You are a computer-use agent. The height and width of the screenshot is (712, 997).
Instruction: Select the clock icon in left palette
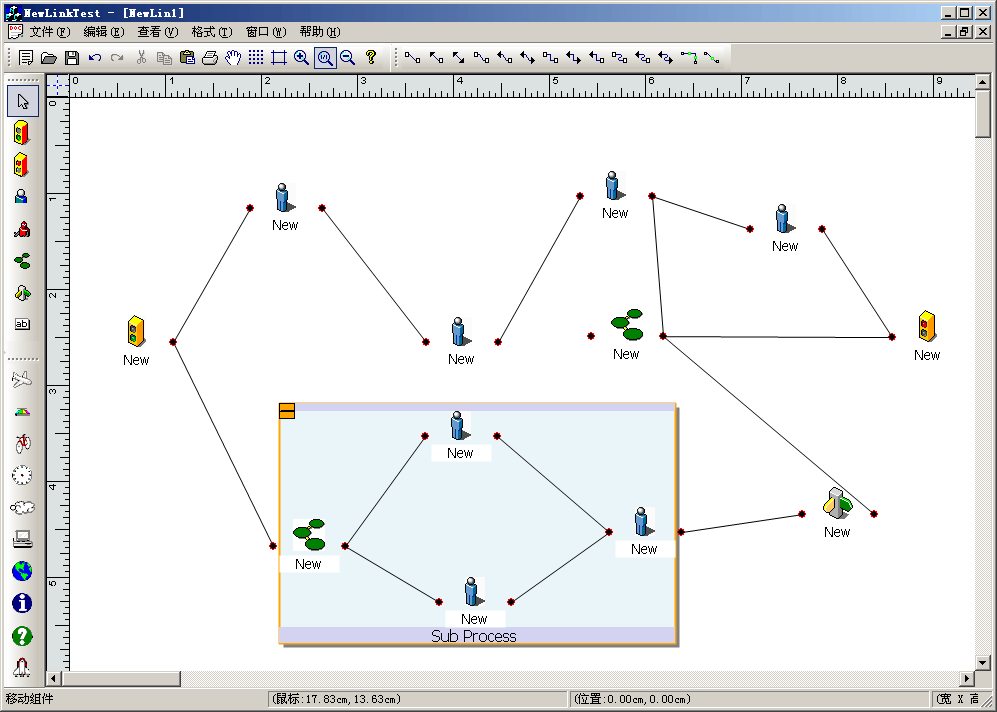click(x=22, y=475)
